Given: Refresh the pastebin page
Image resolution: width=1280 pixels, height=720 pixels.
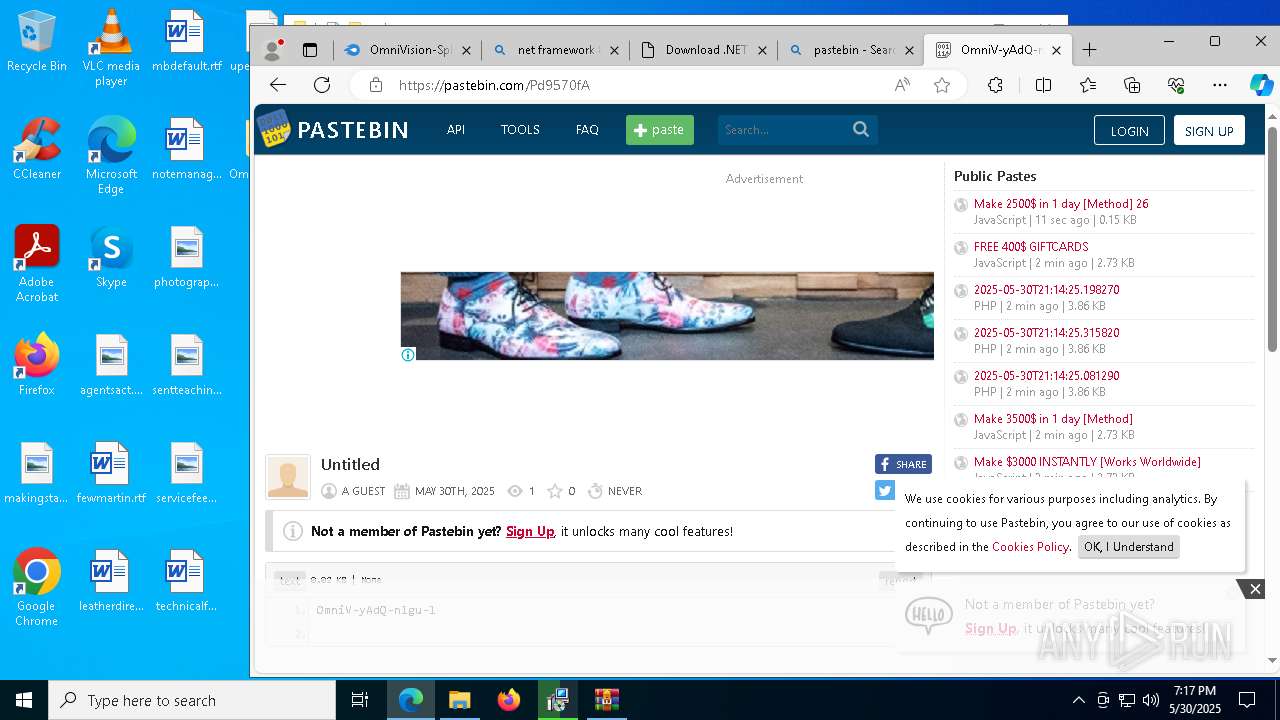Looking at the screenshot, I should (x=322, y=85).
